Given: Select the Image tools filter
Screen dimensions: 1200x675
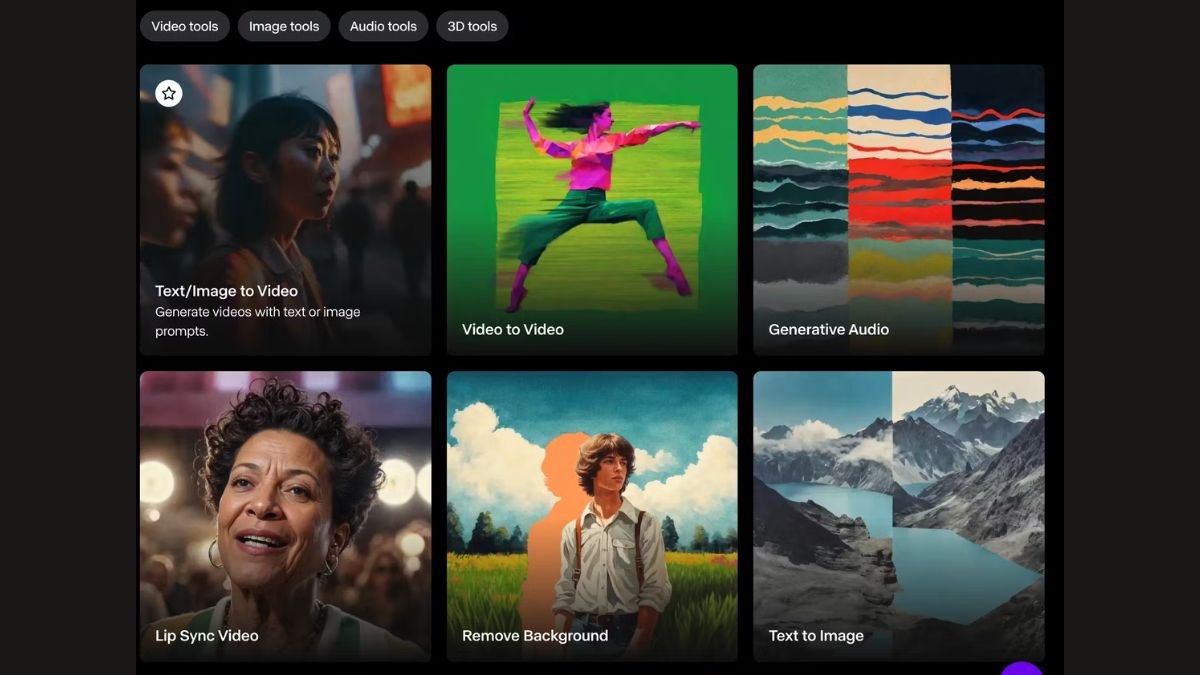Looking at the screenshot, I should [x=284, y=26].
